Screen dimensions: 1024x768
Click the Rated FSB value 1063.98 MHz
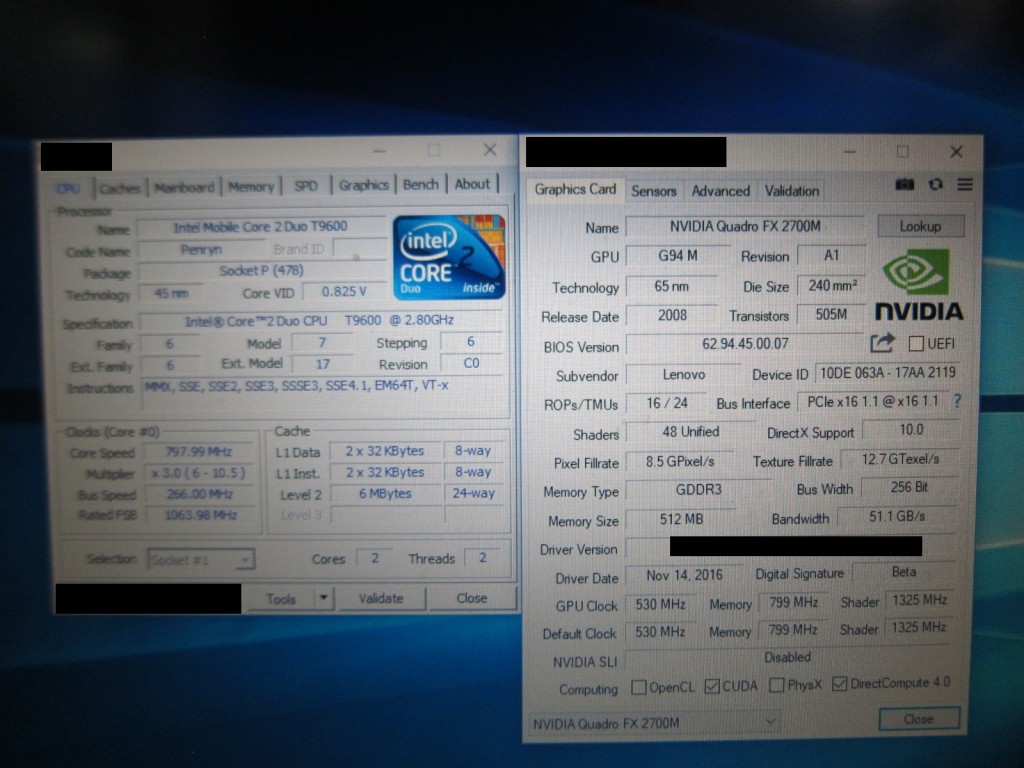pyautogui.click(x=199, y=515)
